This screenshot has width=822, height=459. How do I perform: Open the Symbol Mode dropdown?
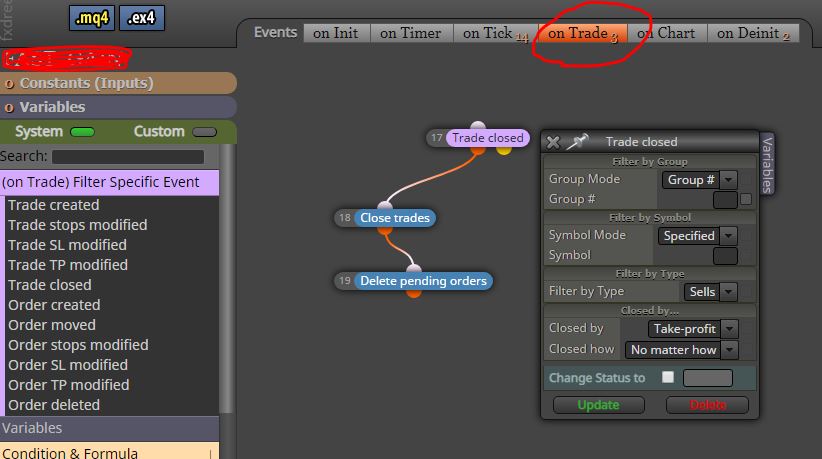(698, 236)
